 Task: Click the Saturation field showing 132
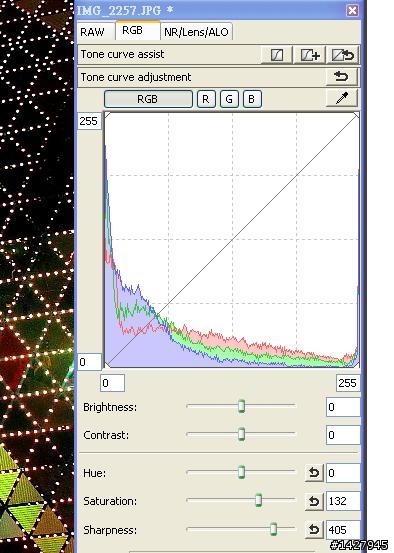point(343,501)
